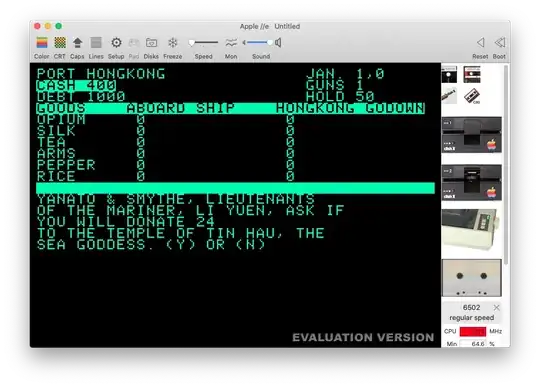Select the red cassette tape icon
Viewport: 540px width, 387px height.
(x=471, y=75)
